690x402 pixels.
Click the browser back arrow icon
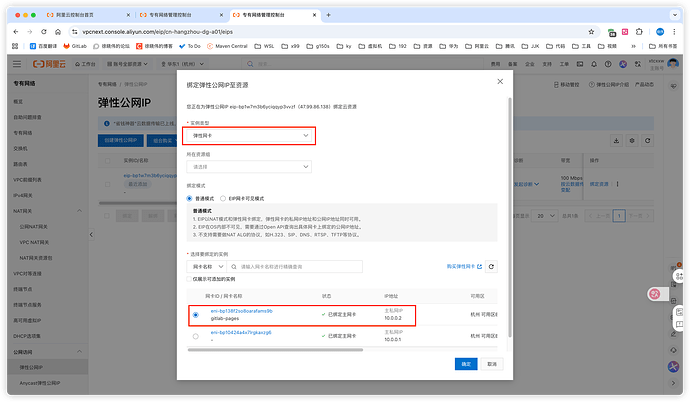14,32
